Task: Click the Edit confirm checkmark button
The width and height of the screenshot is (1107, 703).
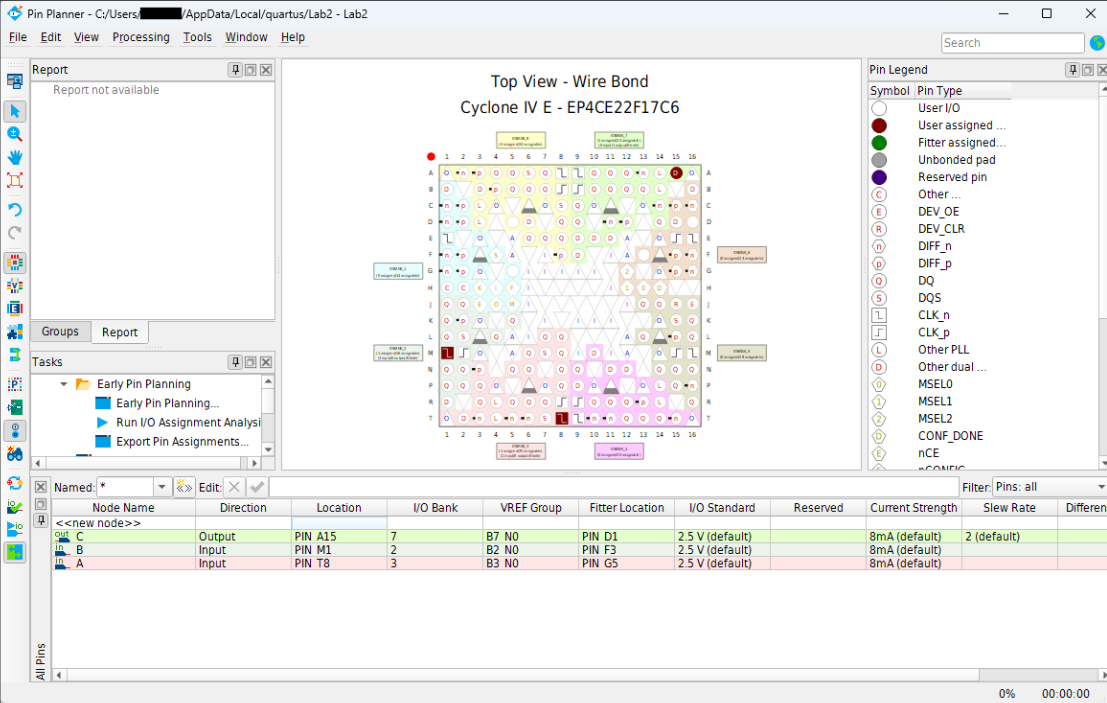Action: pyautogui.click(x=257, y=487)
